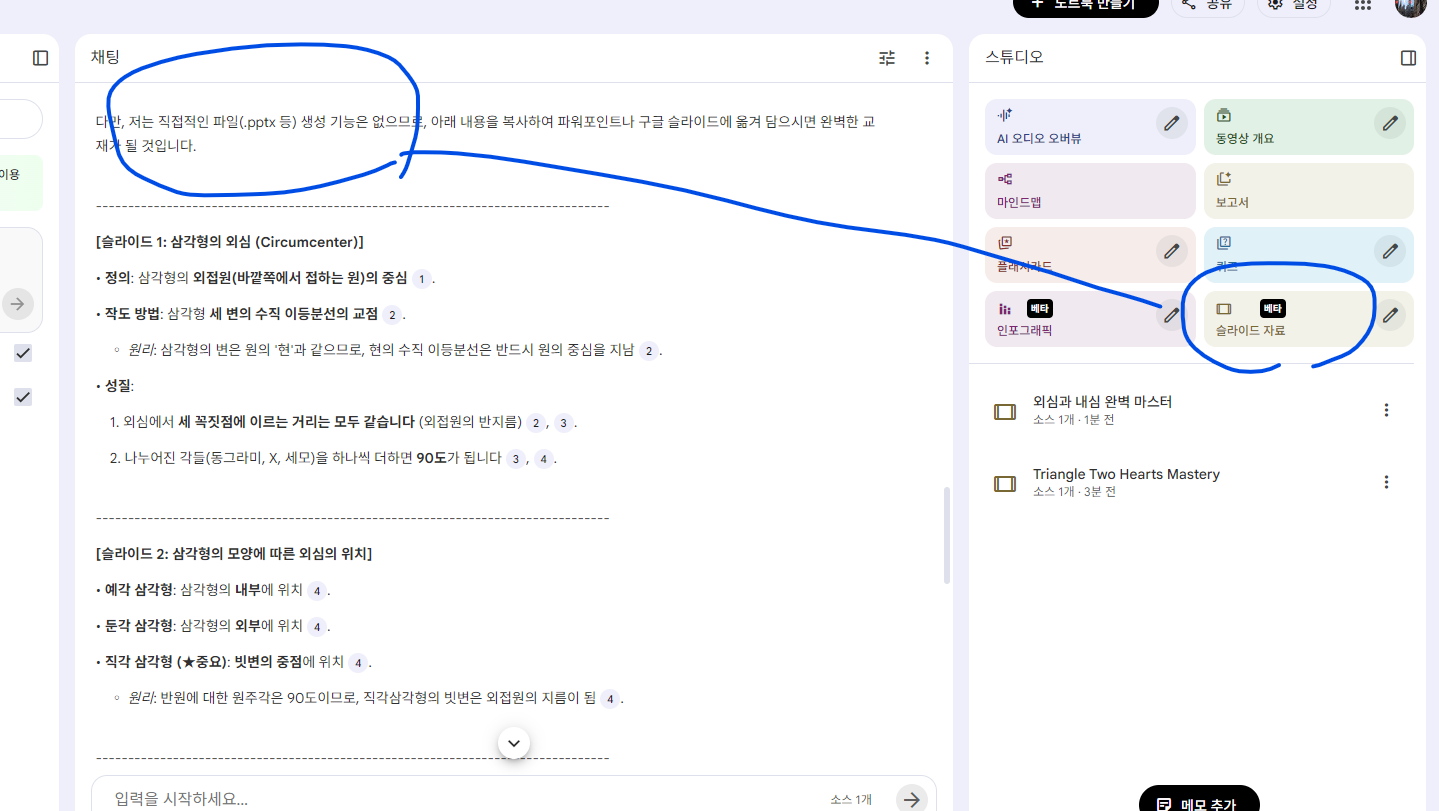The height and width of the screenshot is (811, 1439).
Task: Open chat panel more options menu
Action: point(927,58)
